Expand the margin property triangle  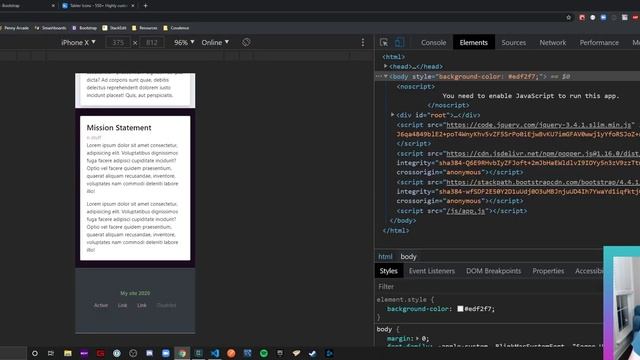coord(418,338)
